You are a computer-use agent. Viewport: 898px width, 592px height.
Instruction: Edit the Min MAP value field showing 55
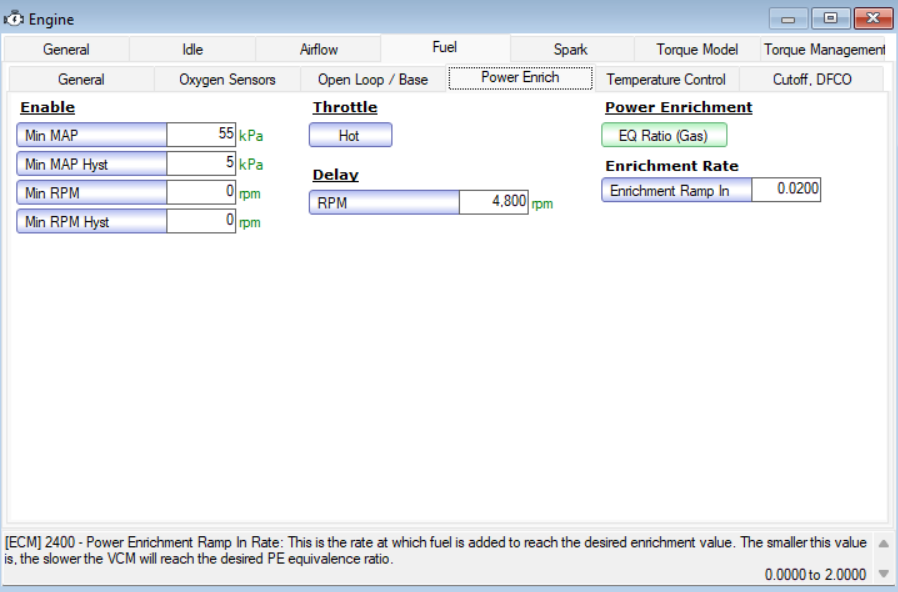click(x=201, y=135)
